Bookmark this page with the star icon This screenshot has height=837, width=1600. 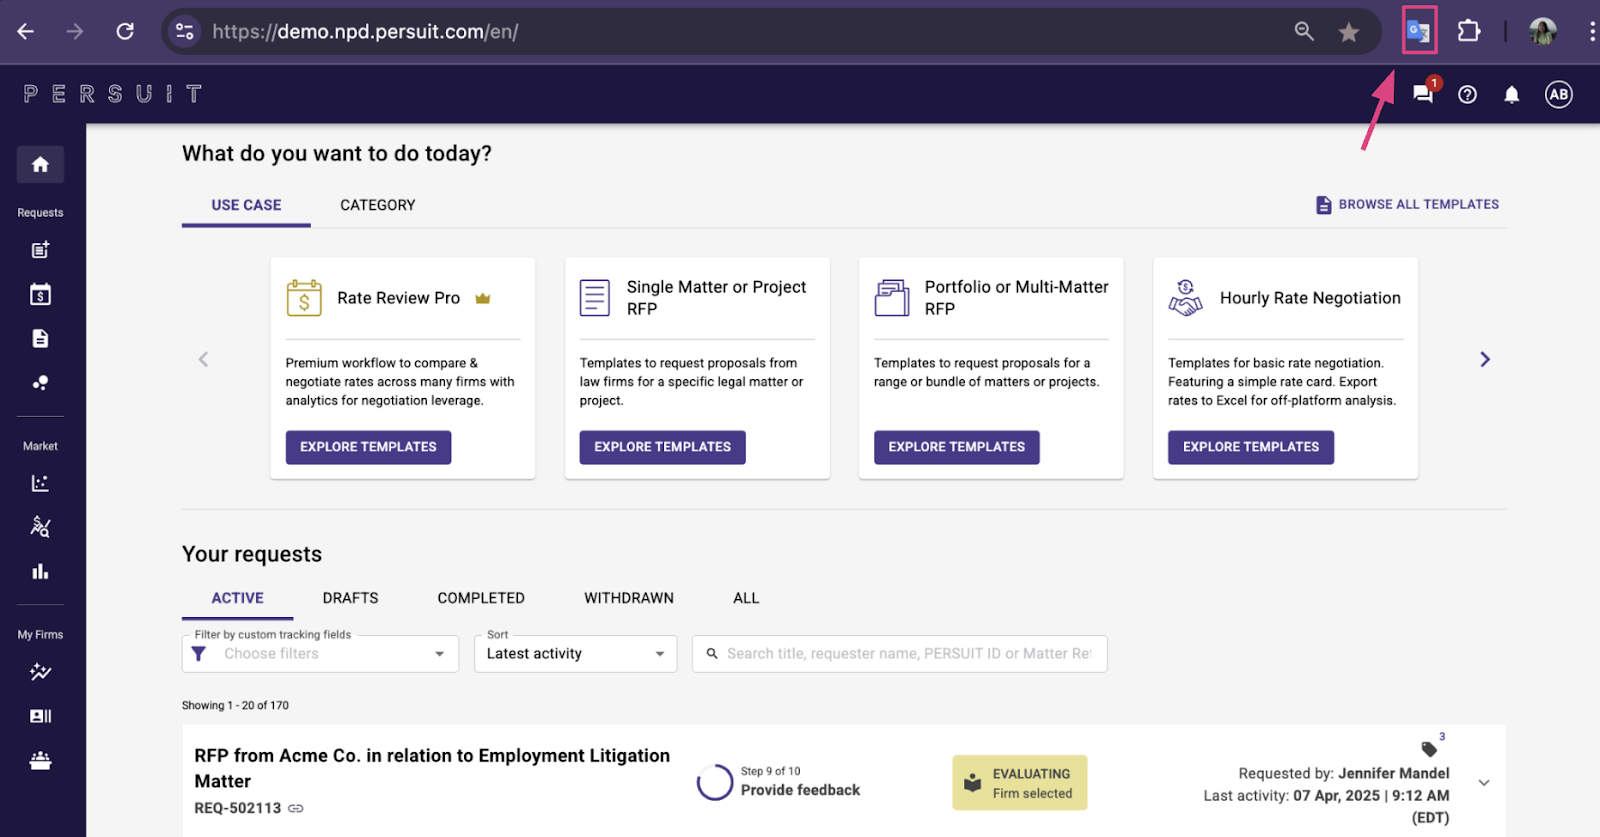[1349, 32]
